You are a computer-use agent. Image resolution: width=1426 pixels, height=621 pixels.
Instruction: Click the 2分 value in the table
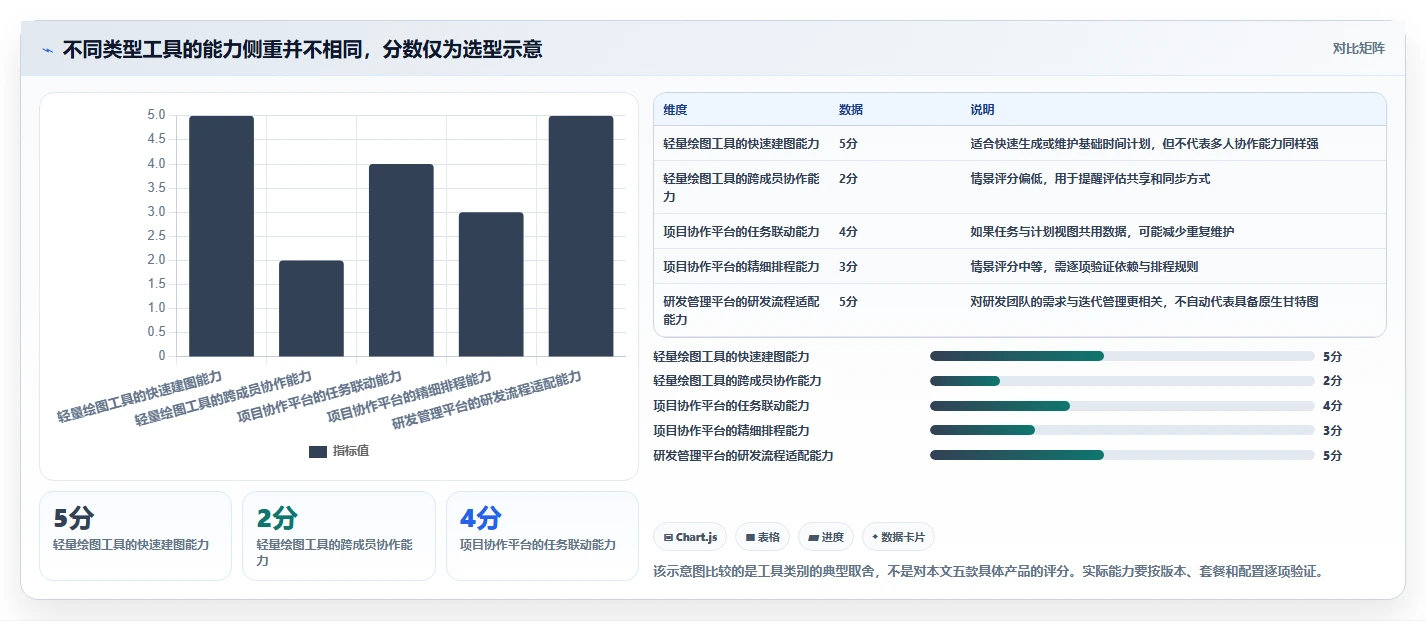tap(848, 179)
